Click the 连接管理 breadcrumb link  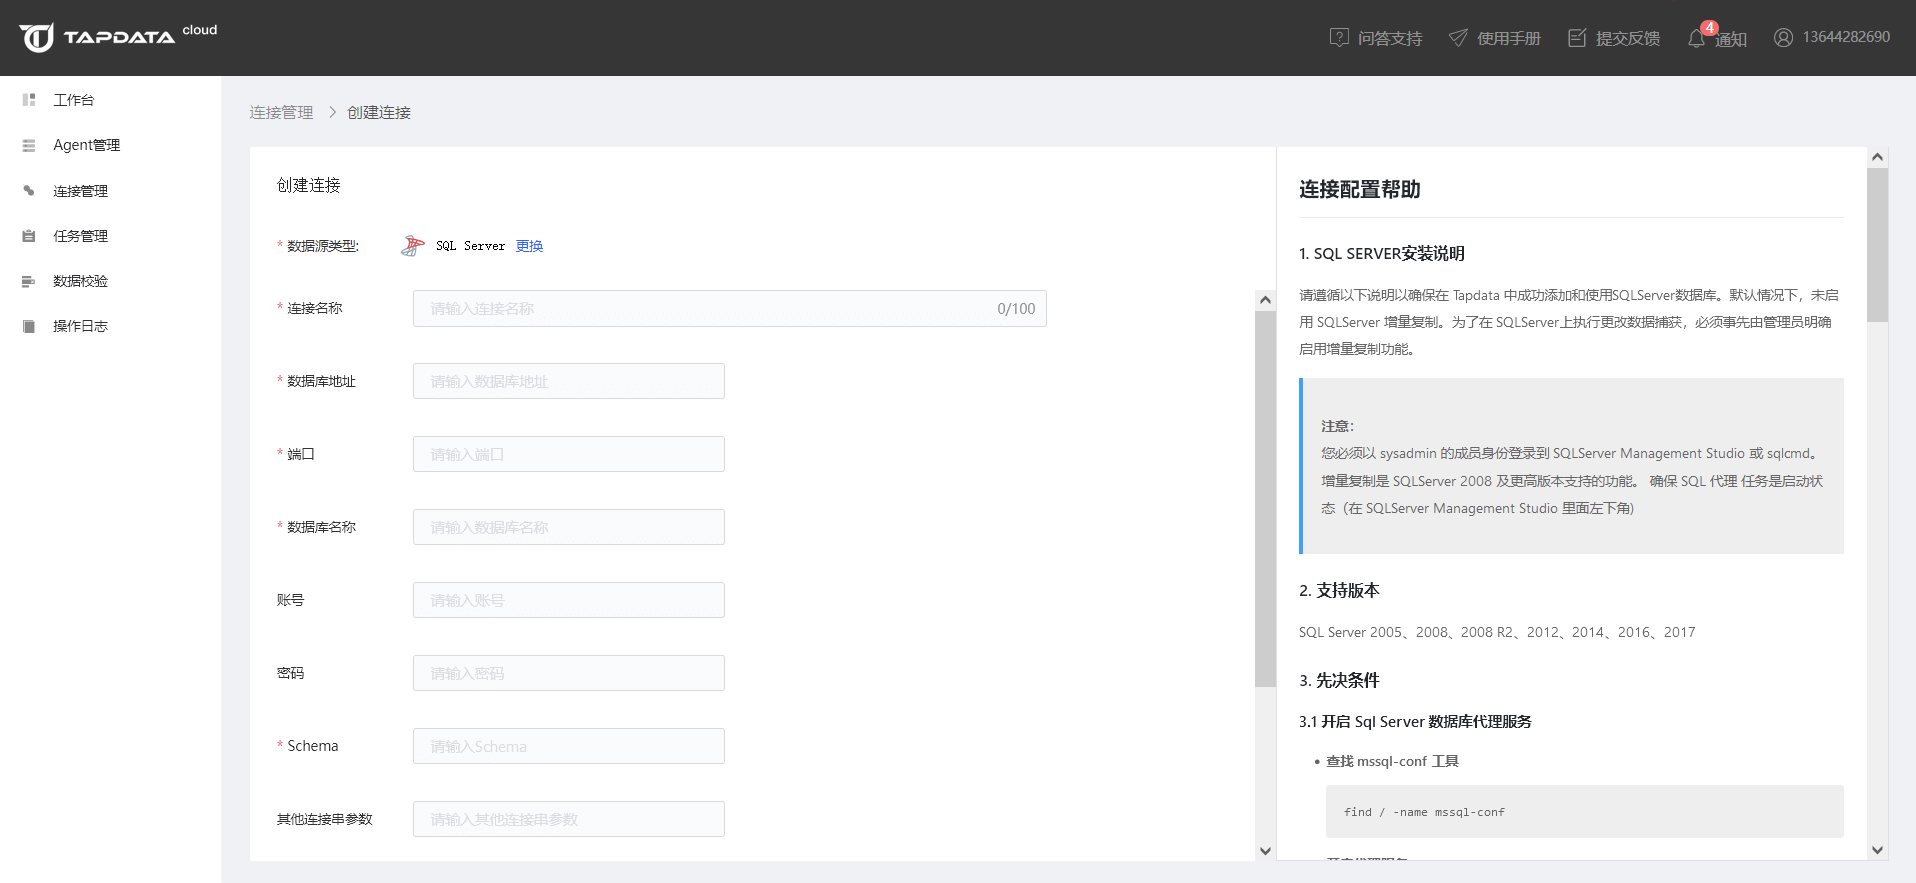pyautogui.click(x=281, y=112)
